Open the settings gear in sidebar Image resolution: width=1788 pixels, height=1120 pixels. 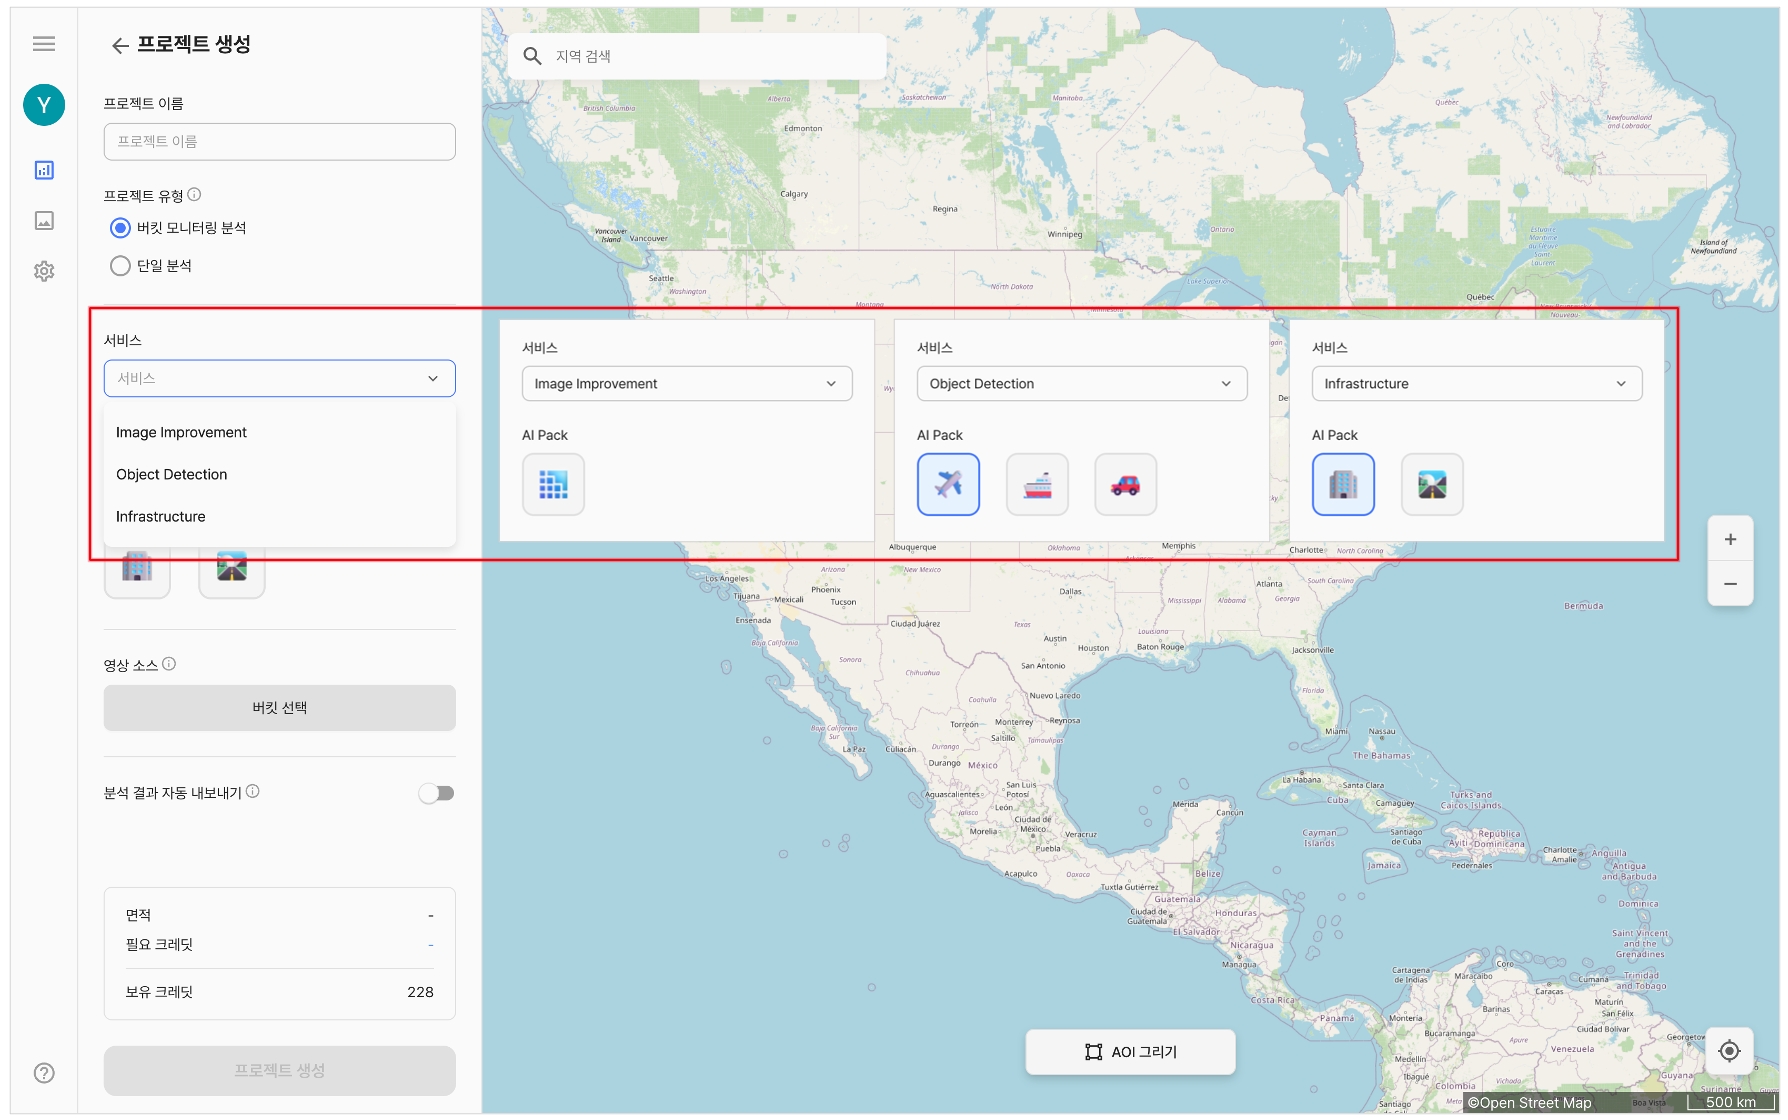44,271
